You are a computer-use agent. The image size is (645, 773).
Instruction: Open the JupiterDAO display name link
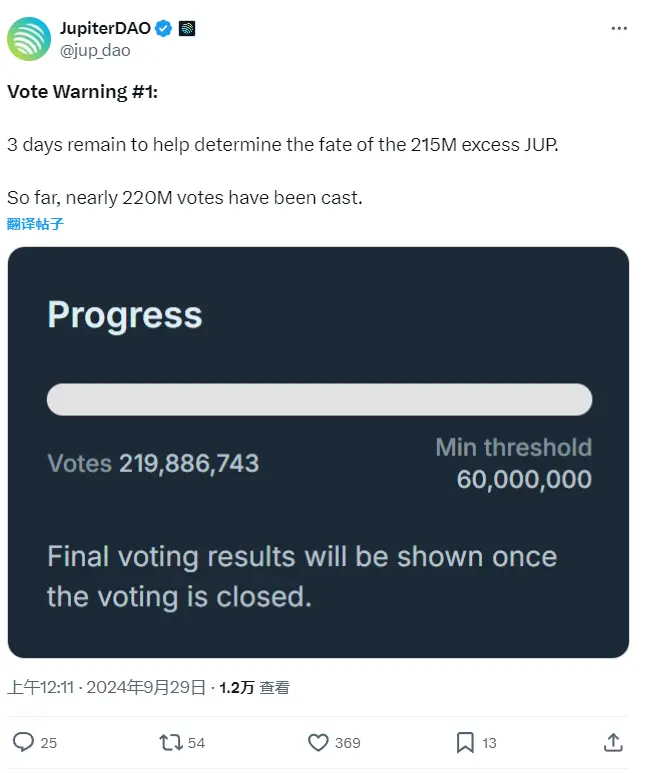click(x=105, y=29)
